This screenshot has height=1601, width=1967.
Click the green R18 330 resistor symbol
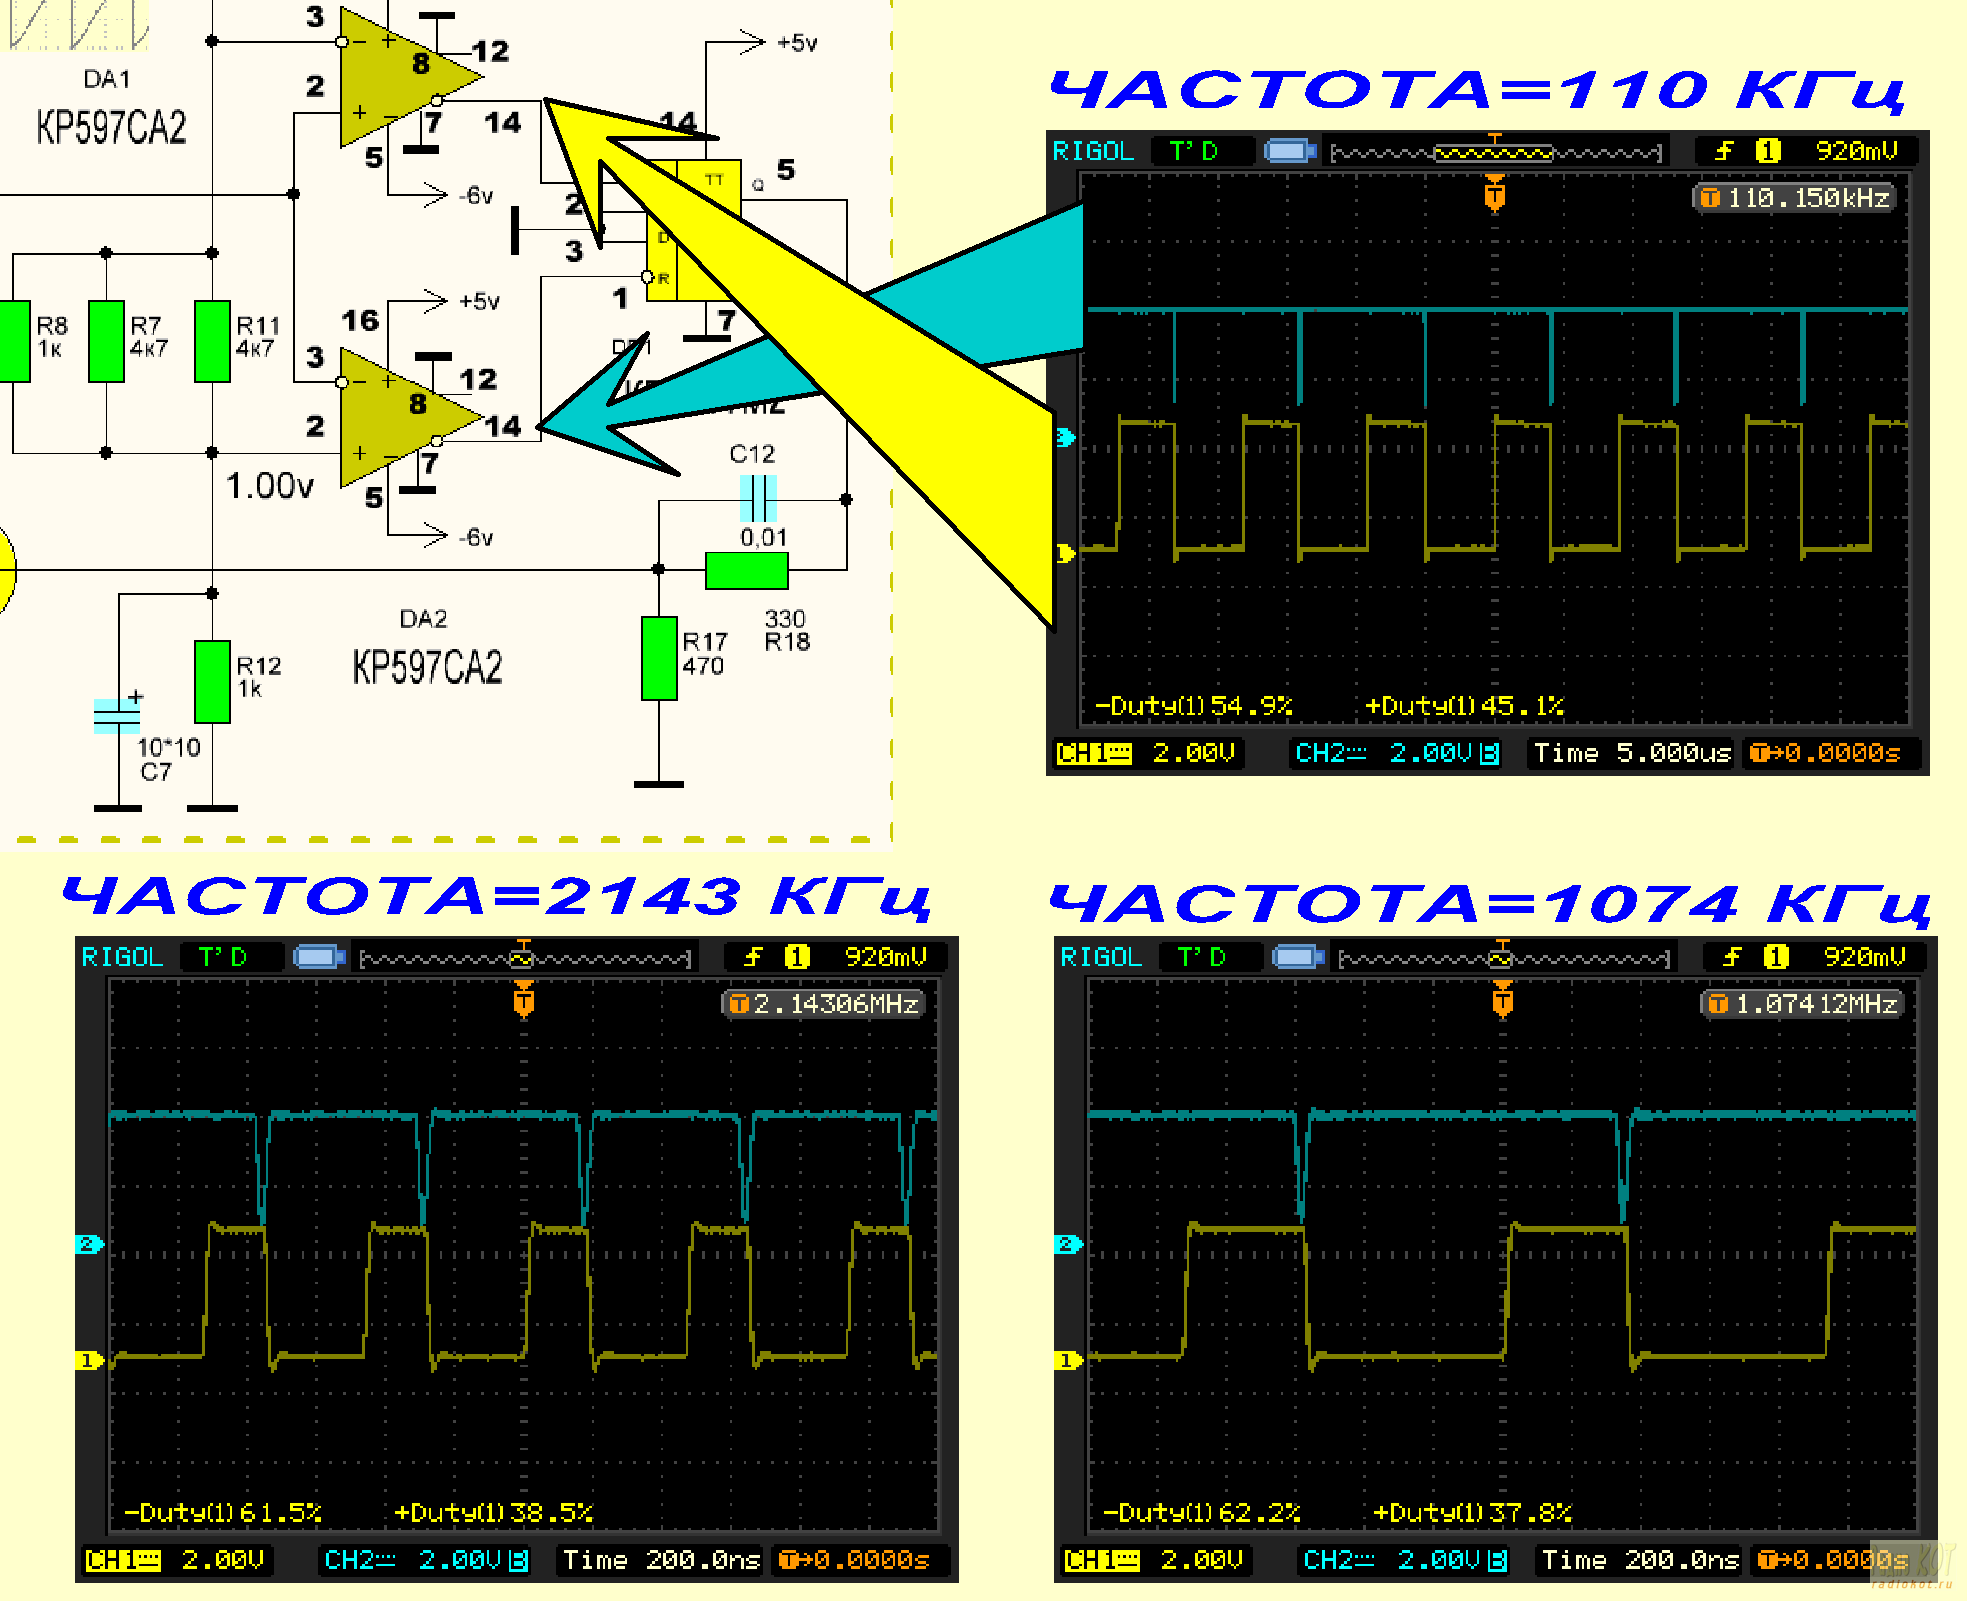pos(747,570)
